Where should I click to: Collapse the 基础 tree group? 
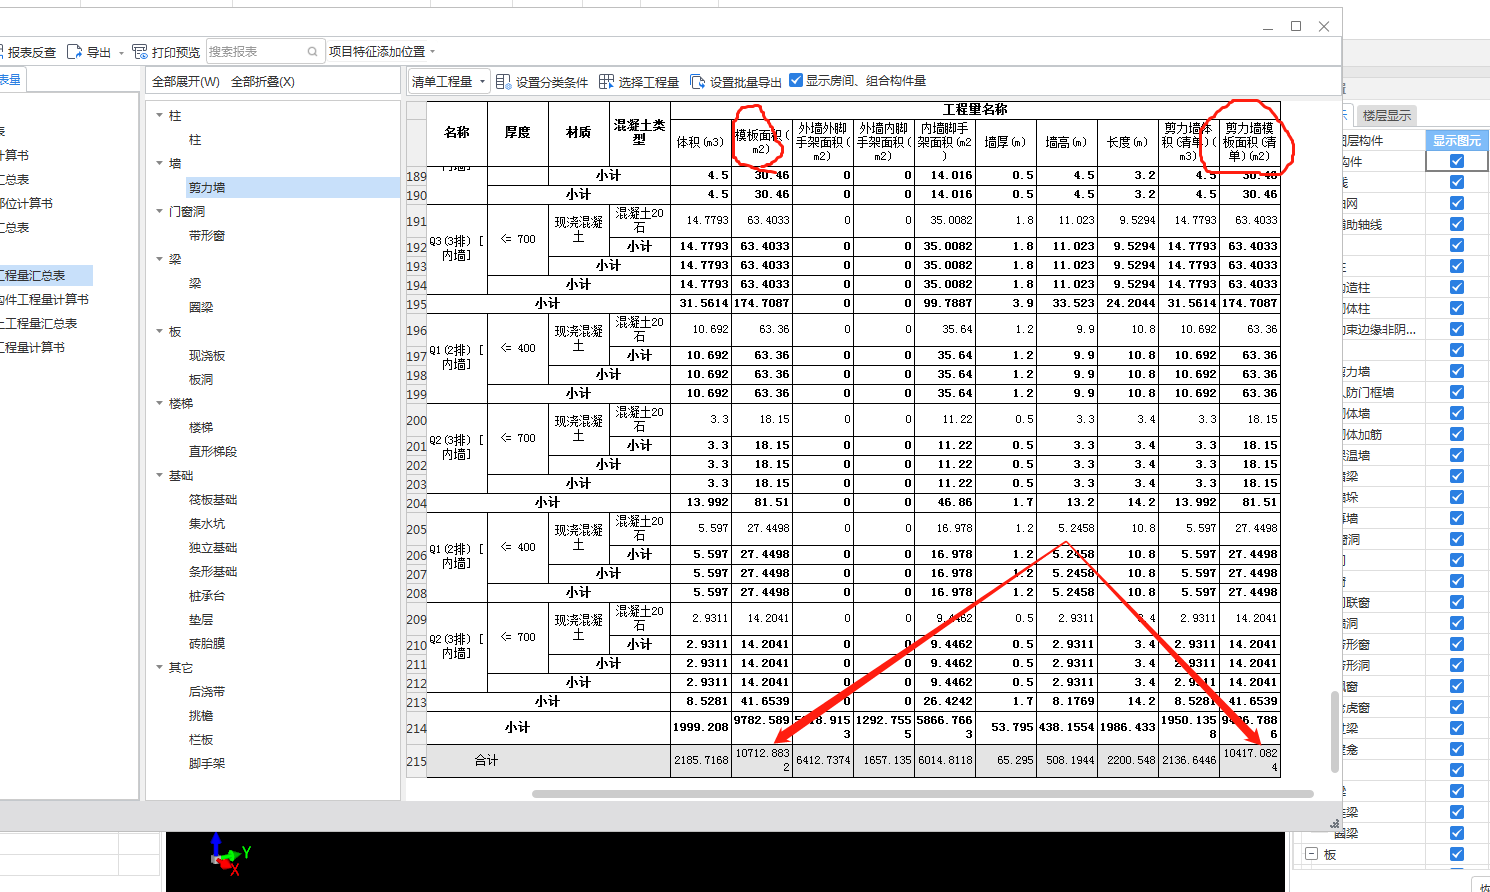(x=160, y=475)
